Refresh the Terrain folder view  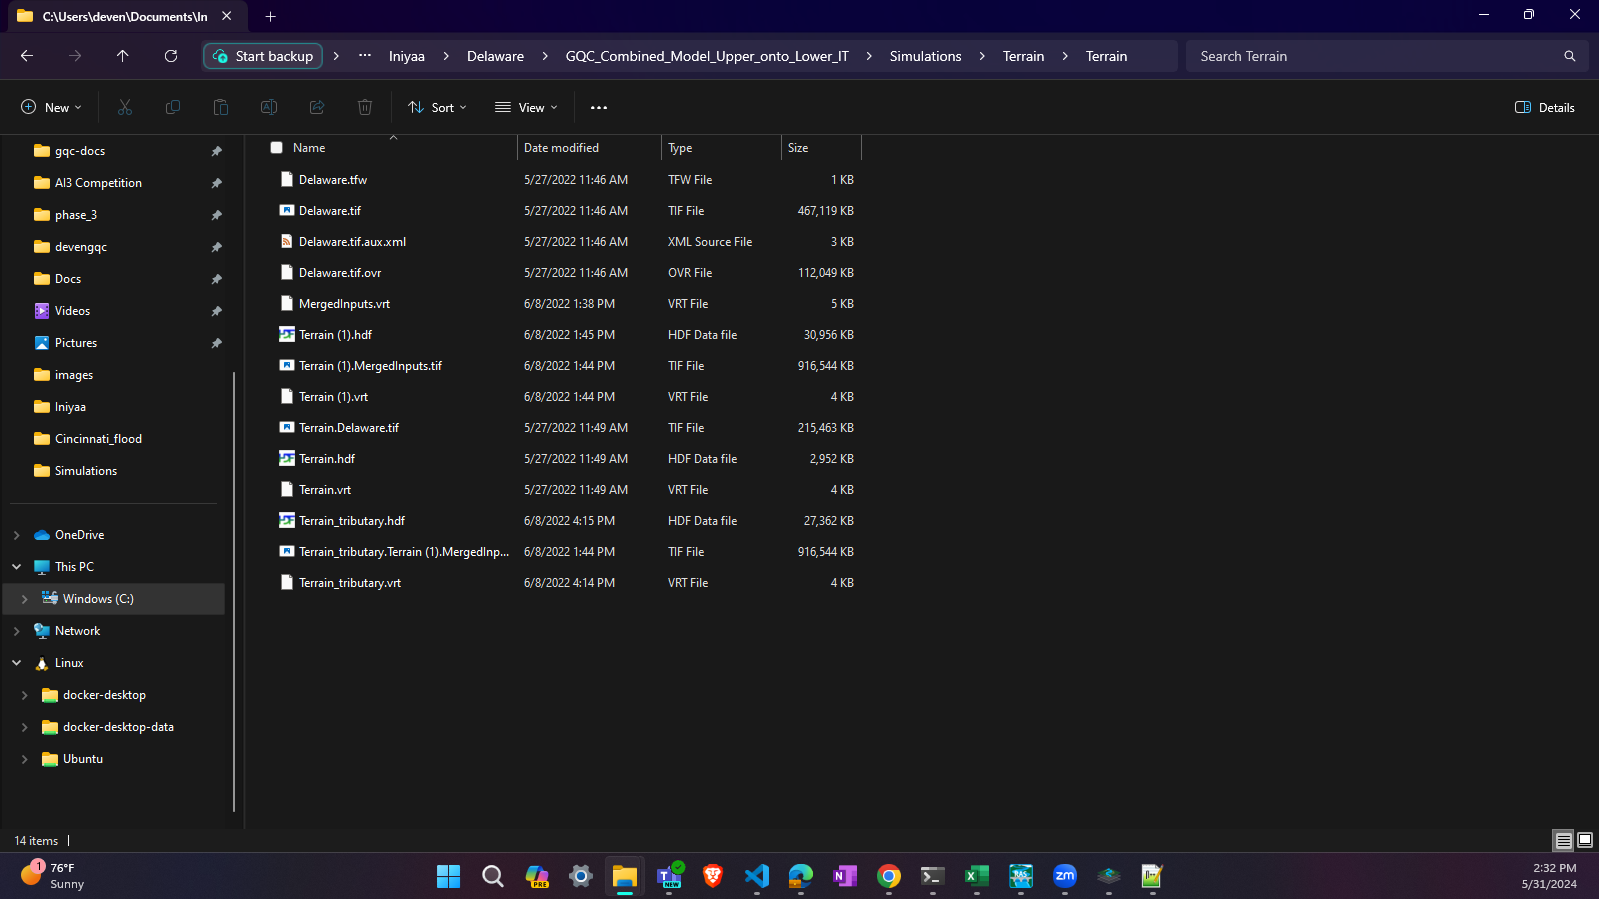click(x=171, y=56)
